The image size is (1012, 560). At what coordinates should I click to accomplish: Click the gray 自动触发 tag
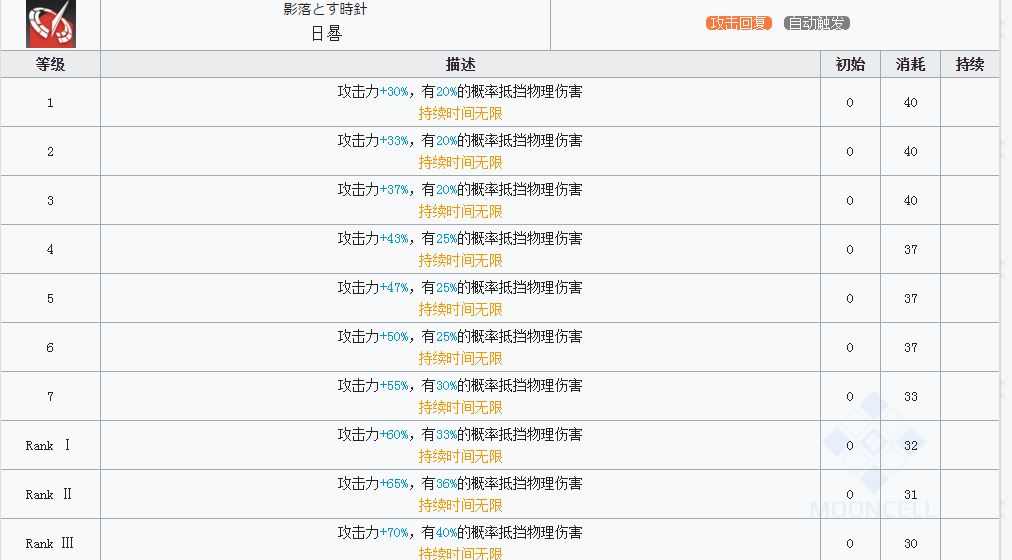[817, 23]
